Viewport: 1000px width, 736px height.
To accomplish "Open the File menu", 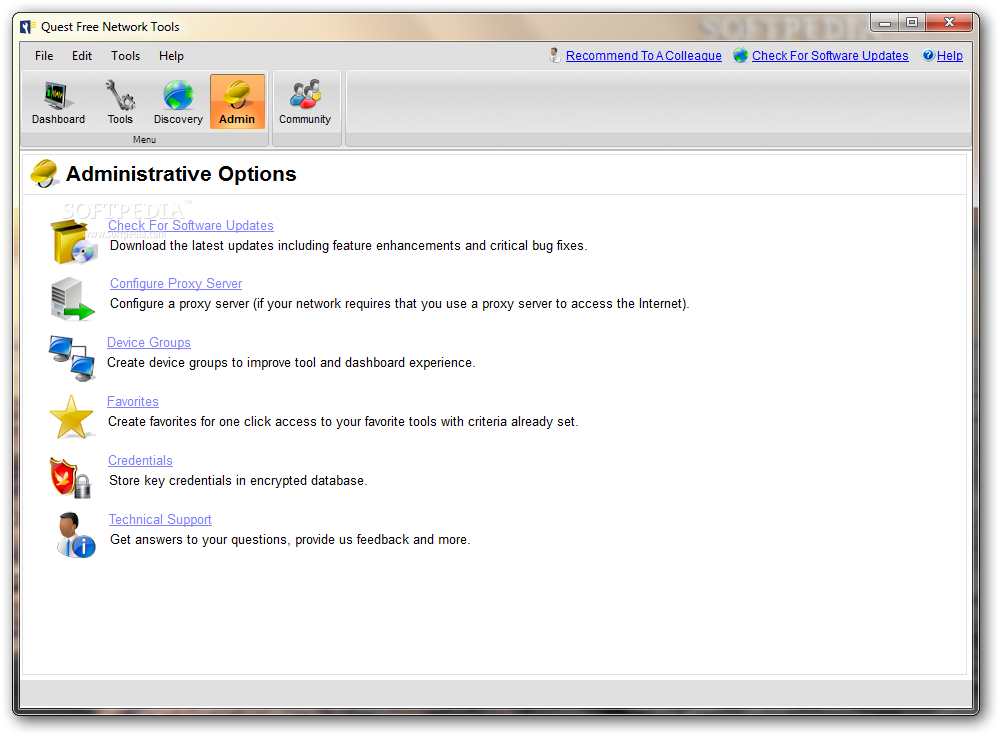I will click(x=44, y=55).
